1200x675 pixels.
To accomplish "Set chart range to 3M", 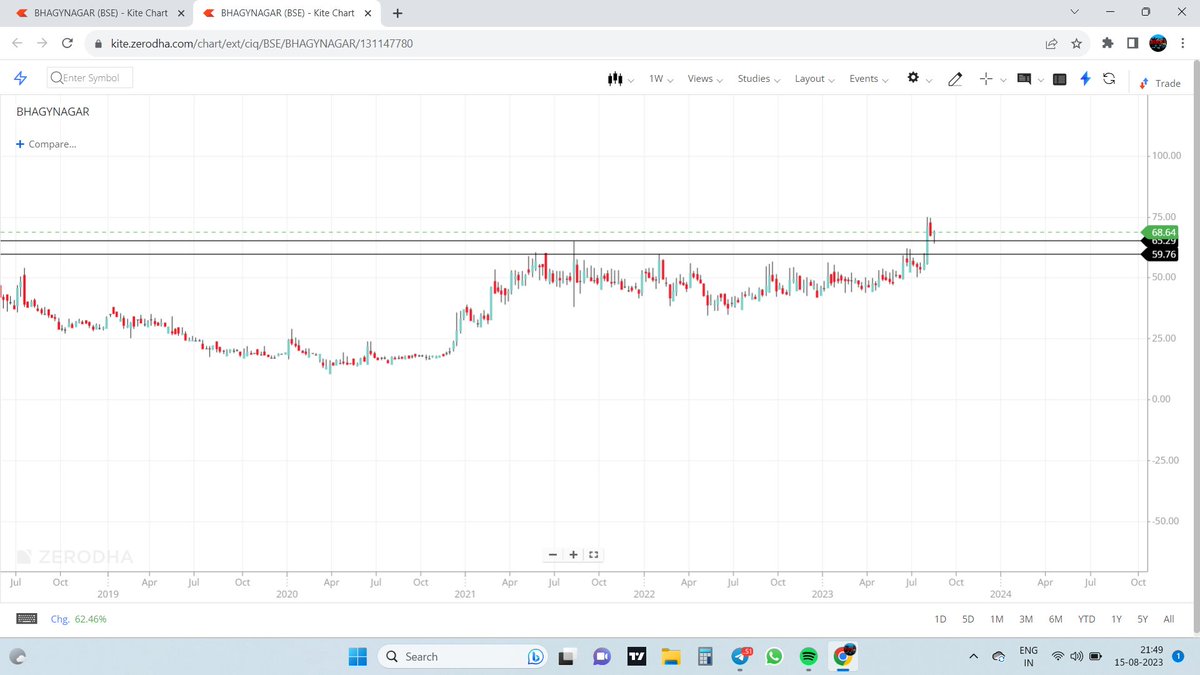I will (x=1026, y=619).
